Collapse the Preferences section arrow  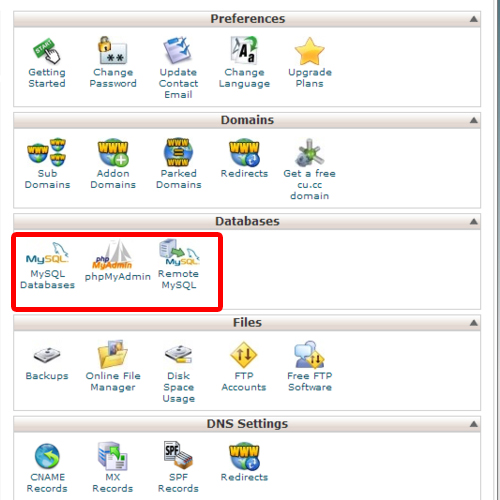(x=474, y=19)
